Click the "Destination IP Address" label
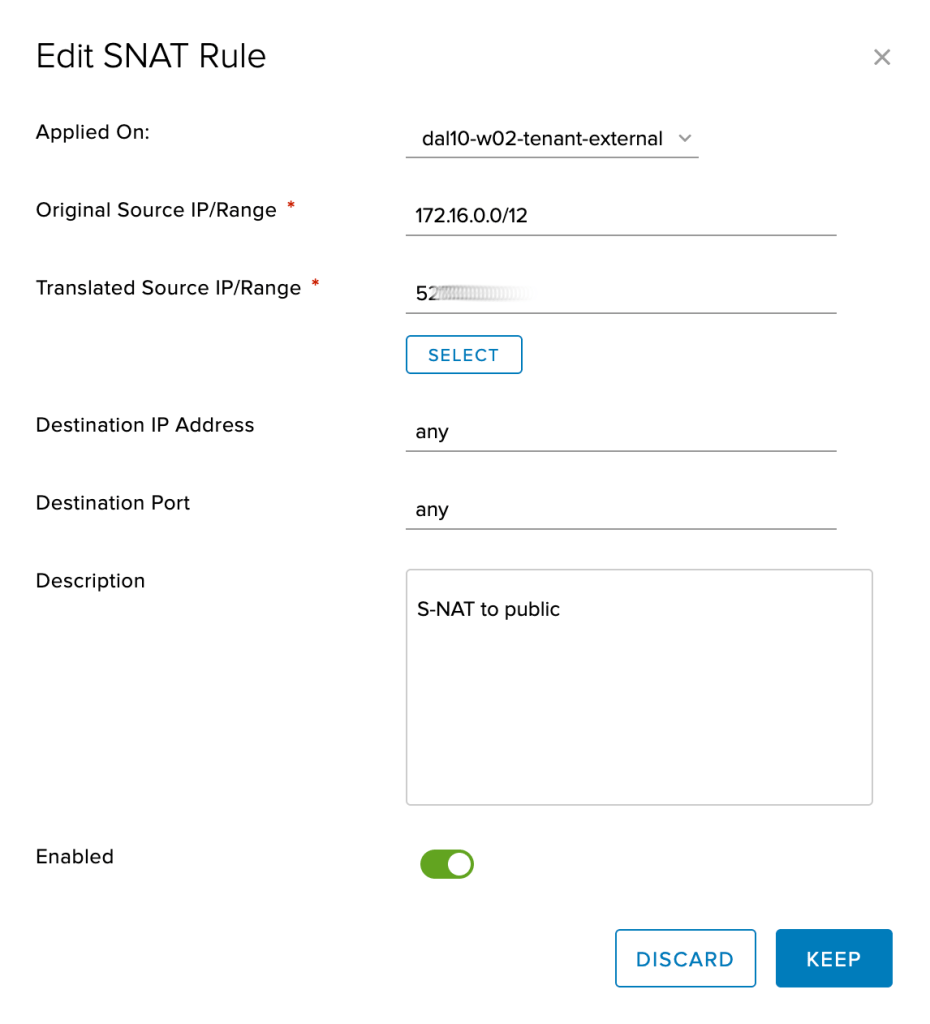Viewport: 930px width, 1024px height. point(145,425)
